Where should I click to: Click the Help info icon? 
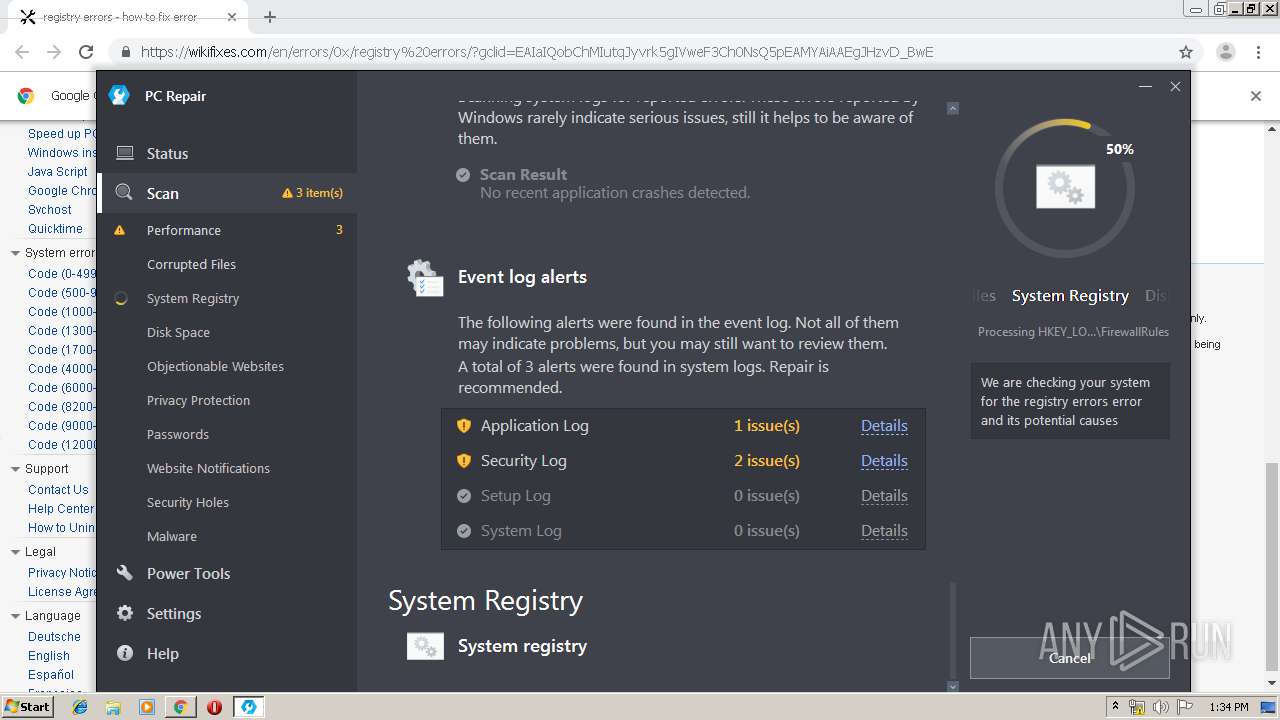(125, 653)
